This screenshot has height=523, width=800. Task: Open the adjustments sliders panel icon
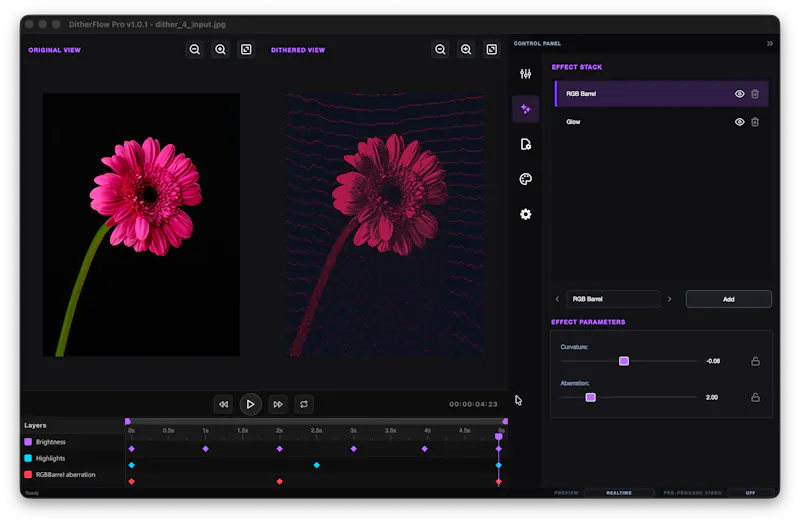[x=526, y=74]
